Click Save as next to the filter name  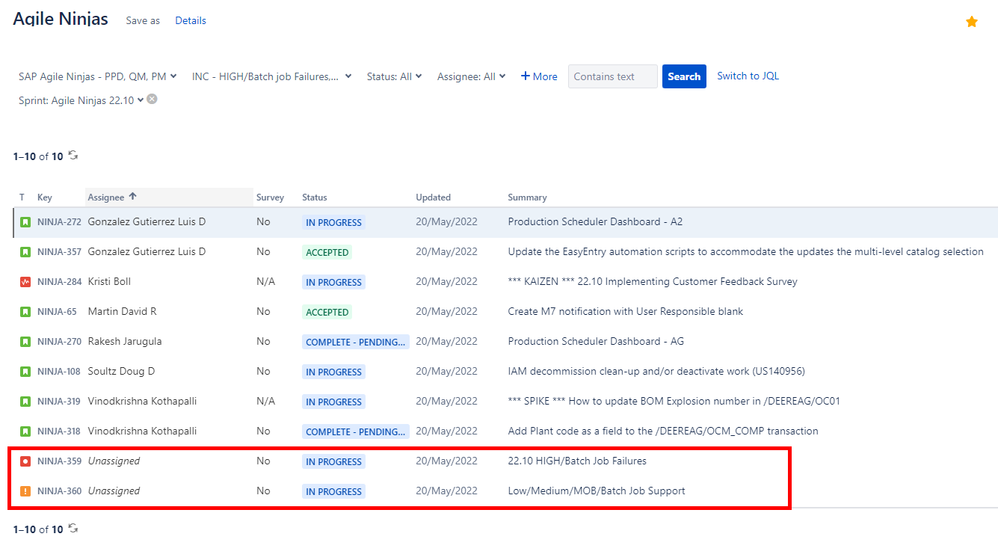[x=143, y=20]
